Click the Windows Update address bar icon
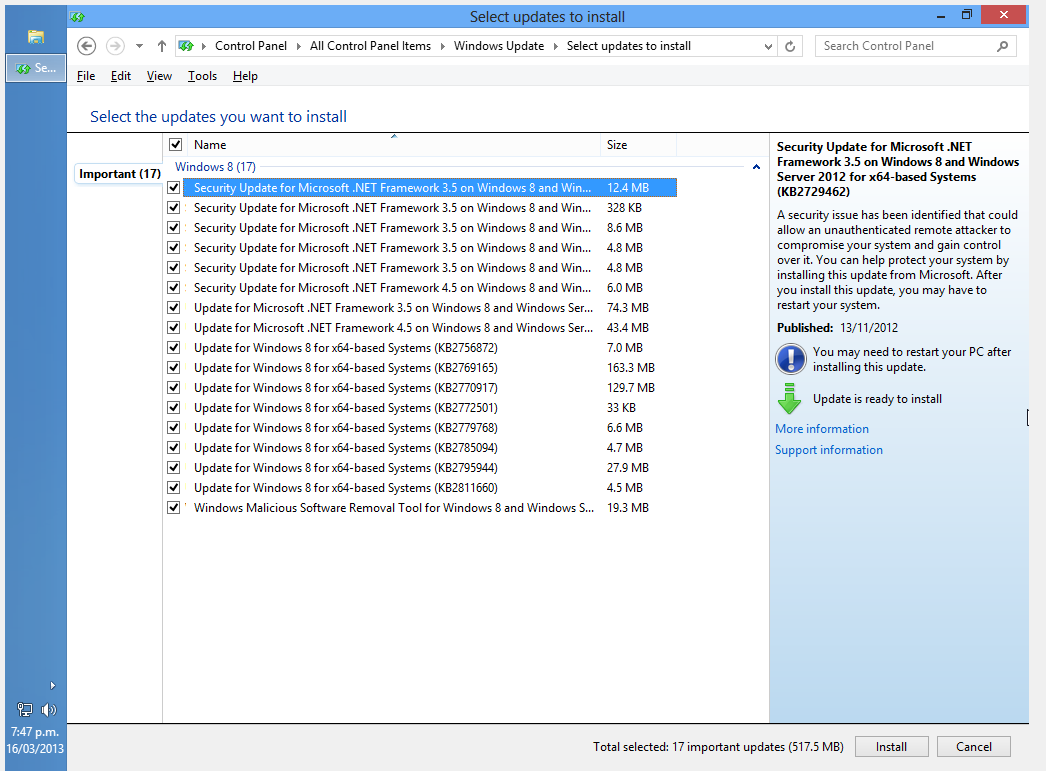The height and width of the screenshot is (771, 1046). pyautogui.click(x=186, y=46)
